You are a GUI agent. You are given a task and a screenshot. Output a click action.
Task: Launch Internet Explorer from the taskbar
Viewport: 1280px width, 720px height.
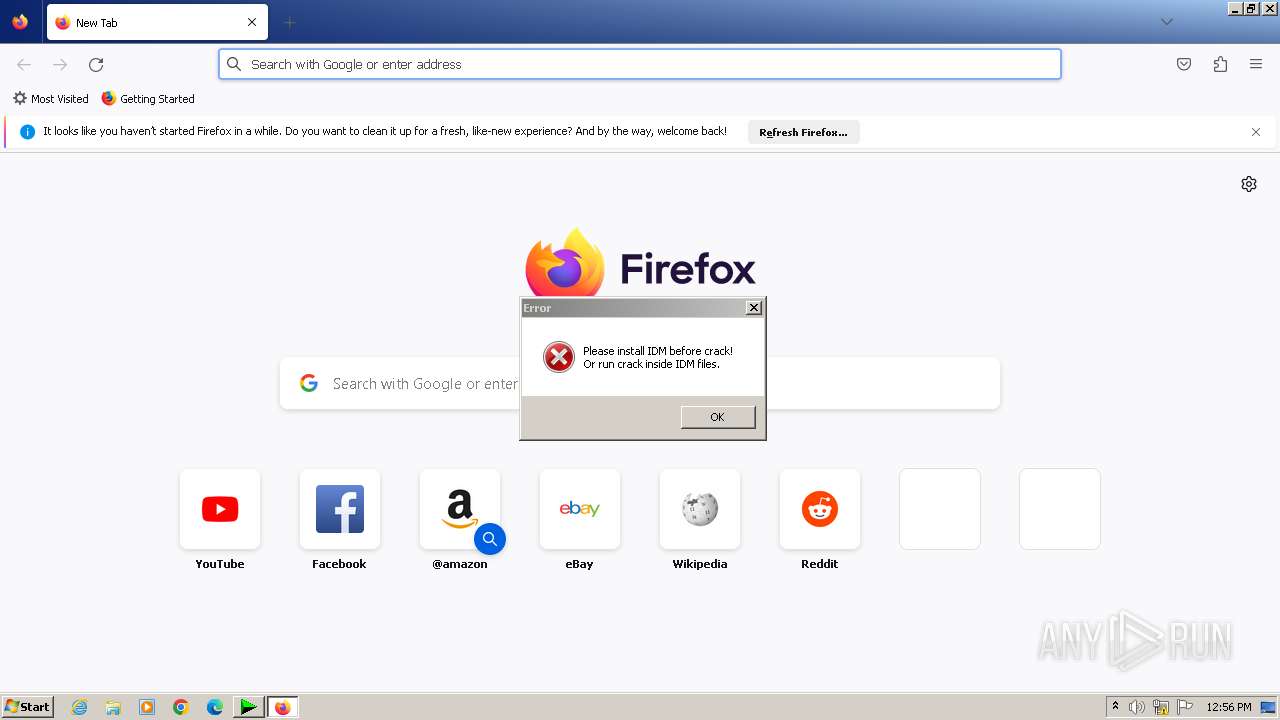pos(80,707)
